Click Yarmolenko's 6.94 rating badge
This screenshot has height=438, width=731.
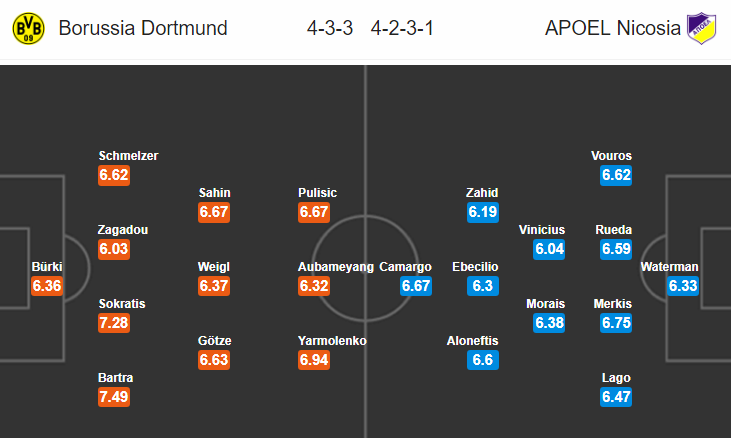[314, 360]
